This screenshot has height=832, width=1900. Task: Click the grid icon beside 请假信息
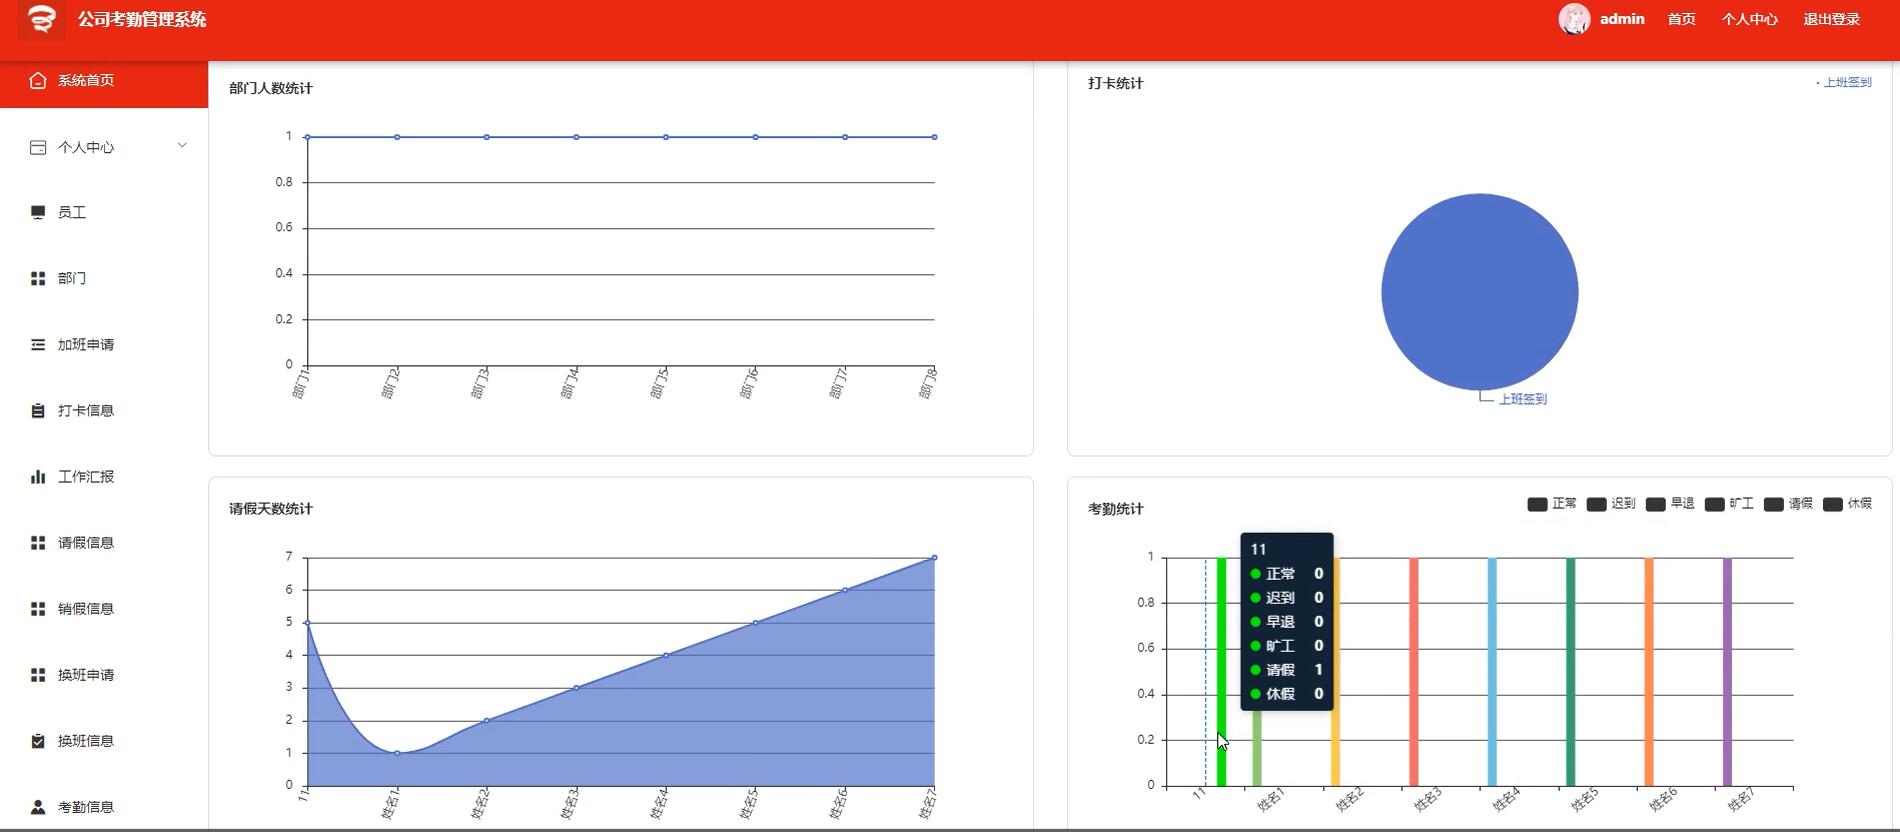coord(38,542)
